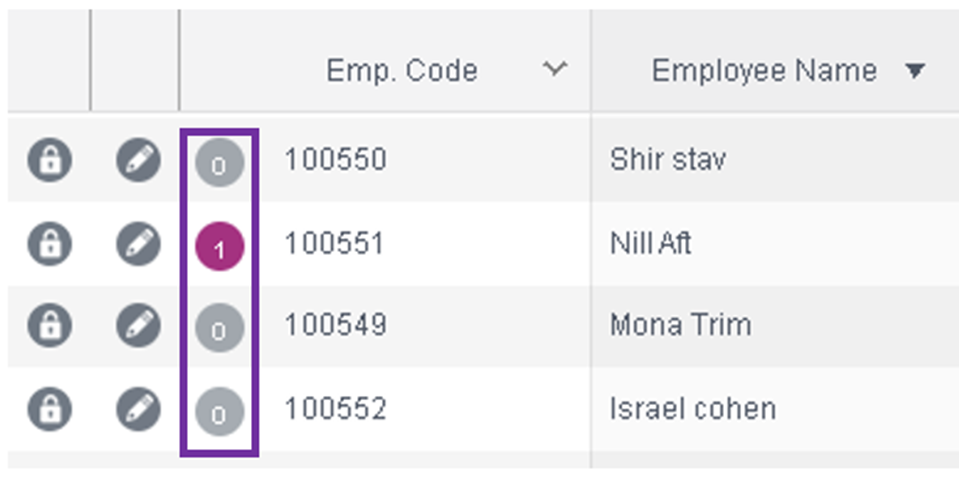Click the lock icon for Israel cohen
The height and width of the screenshot is (484, 959).
(x=50, y=409)
